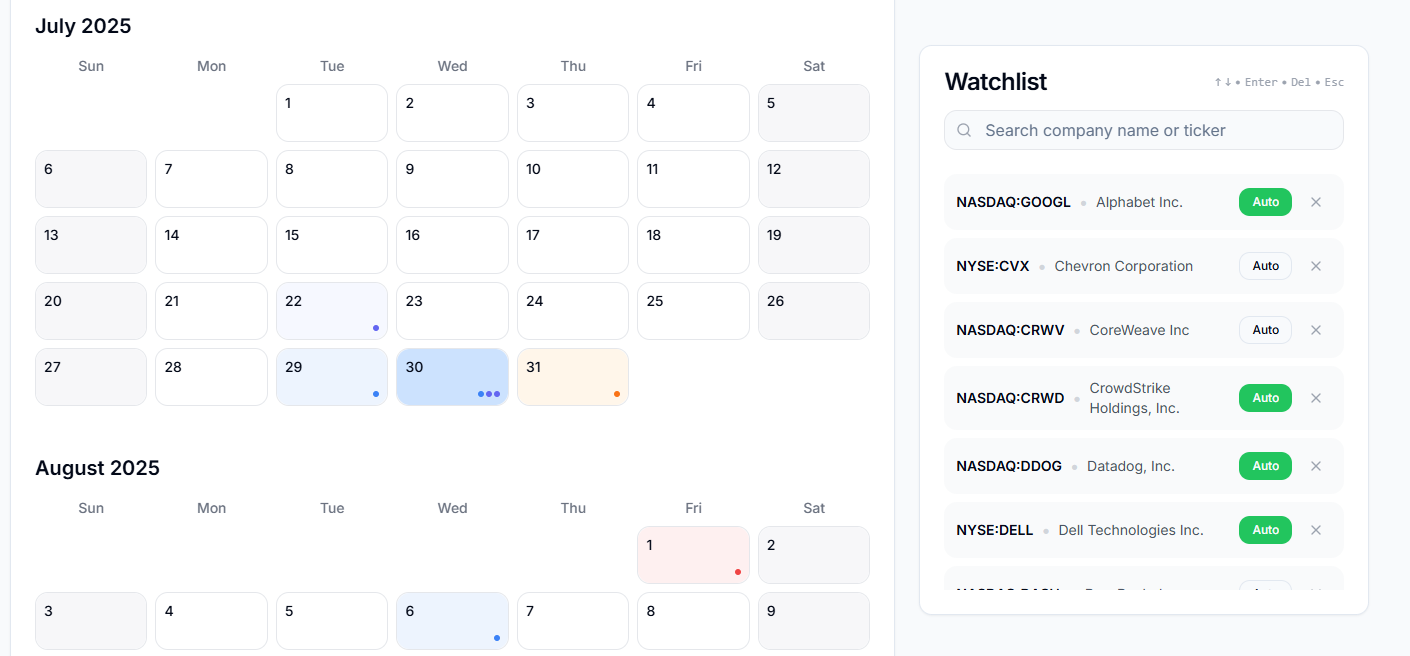1410x656 pixels.
Task: Select July 21 calendar cell
Action: (x=211, y=311)
